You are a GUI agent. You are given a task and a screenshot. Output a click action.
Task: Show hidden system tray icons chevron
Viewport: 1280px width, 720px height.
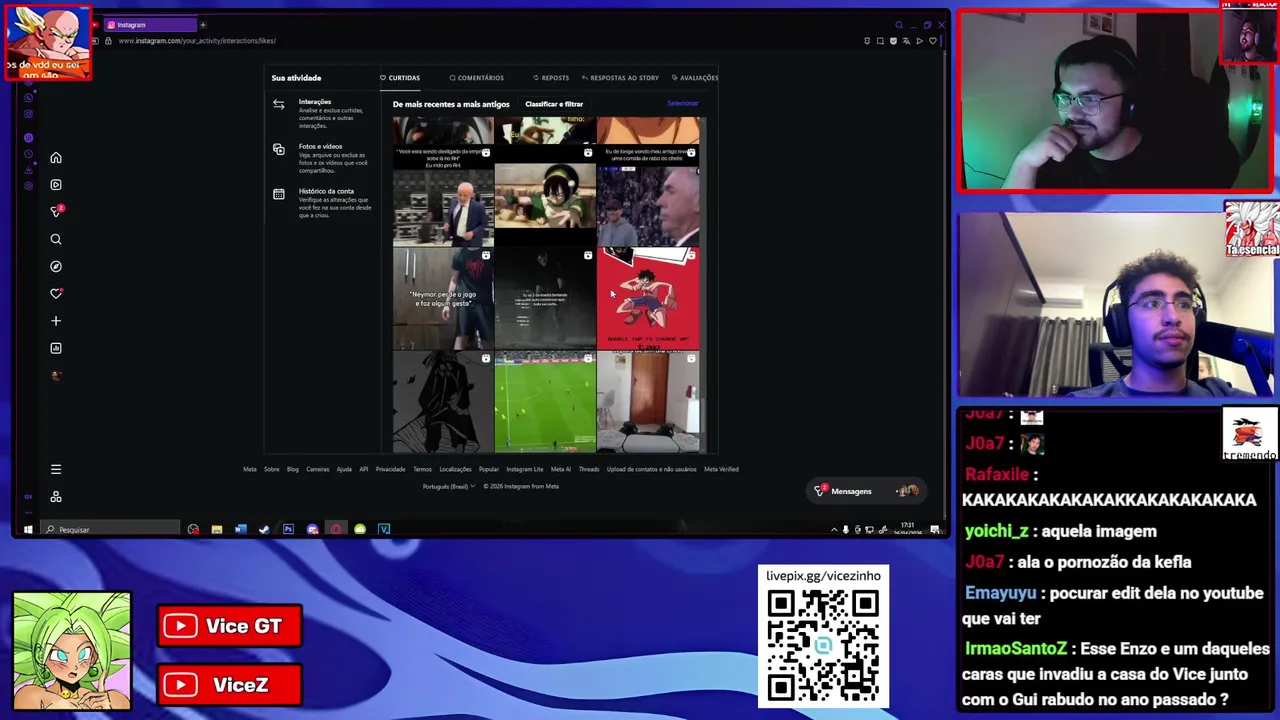(x=834, y=529)
